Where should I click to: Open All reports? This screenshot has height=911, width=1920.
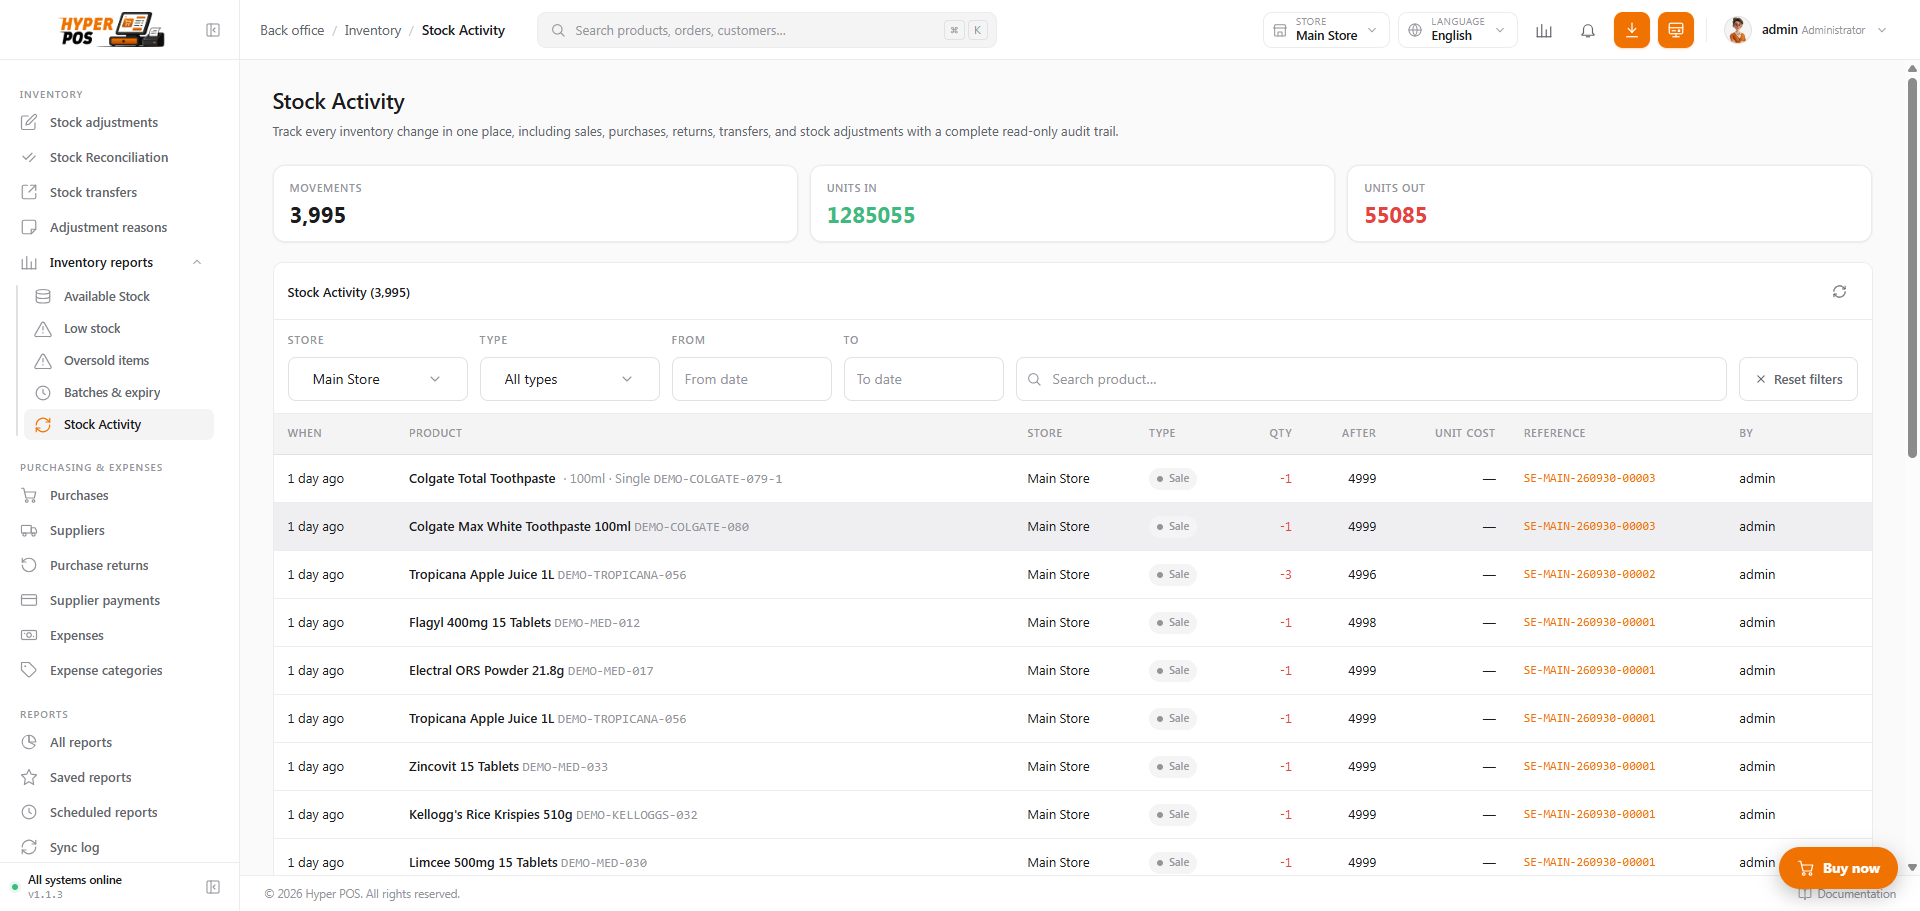(81, 742)
